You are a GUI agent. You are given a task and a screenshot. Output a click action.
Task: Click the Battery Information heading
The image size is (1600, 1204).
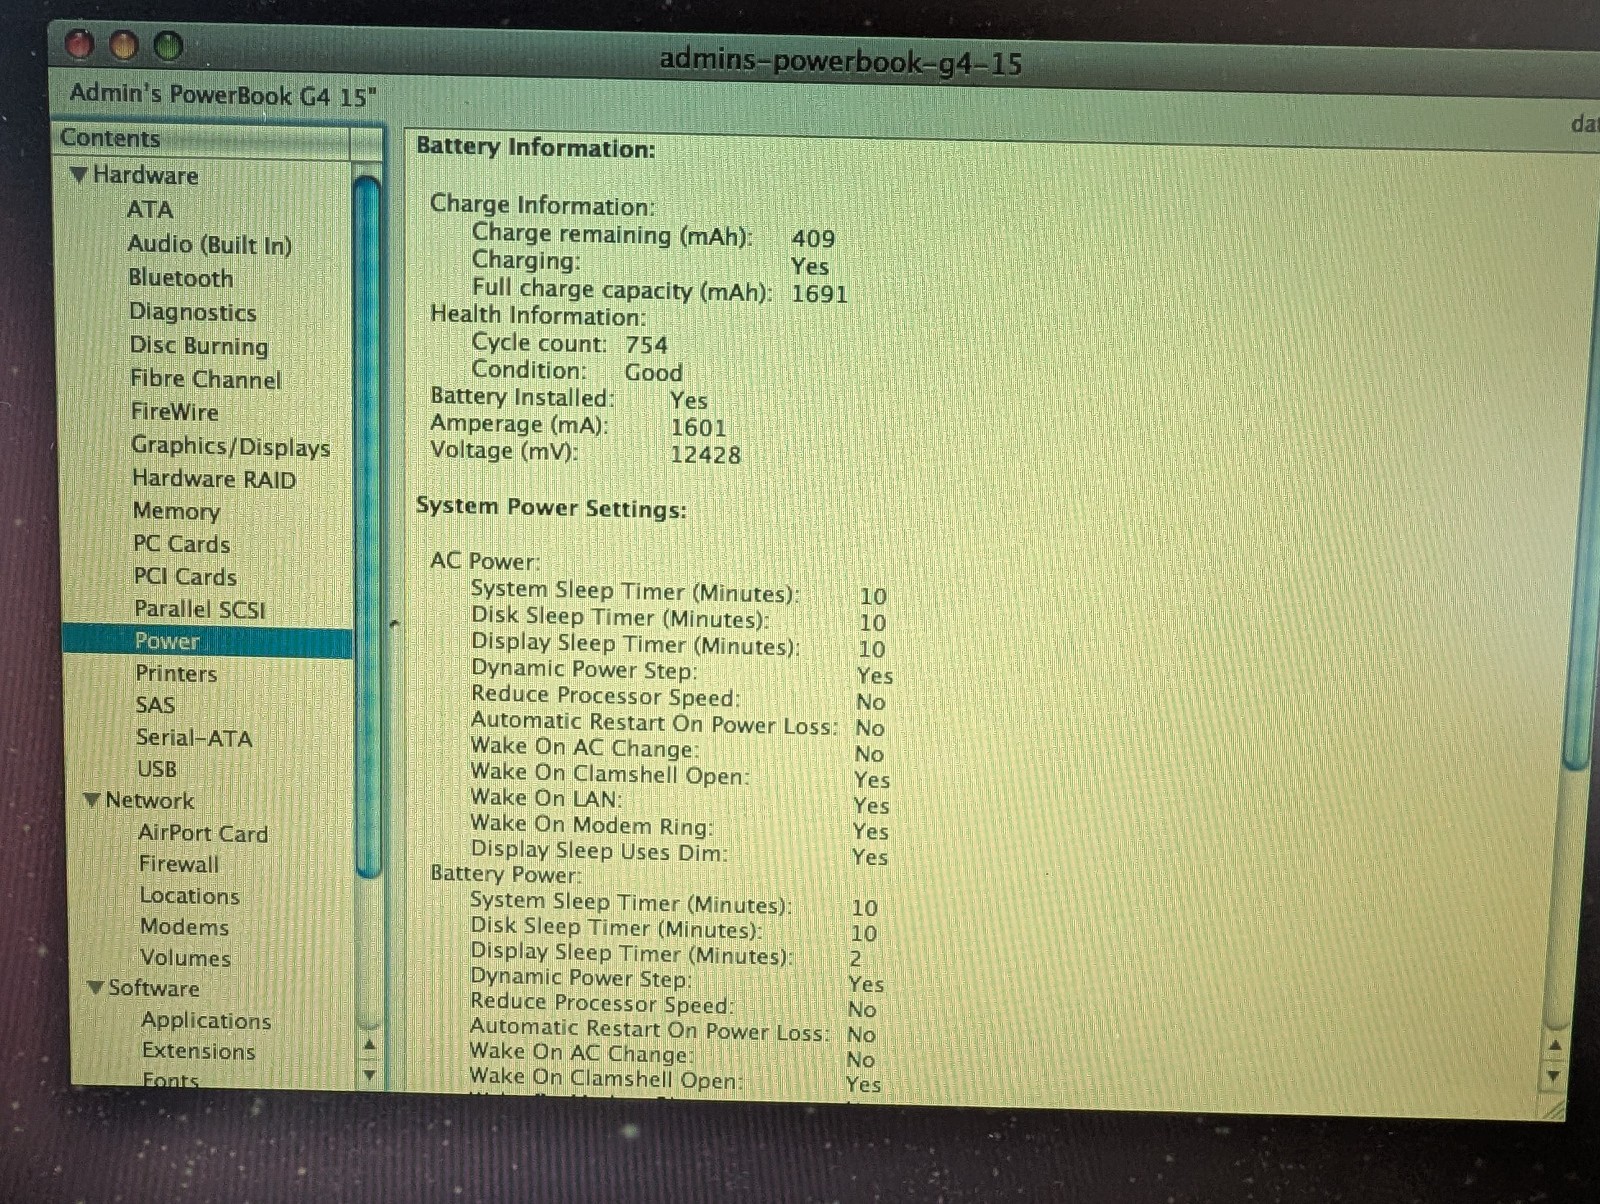click(x=535, y=148)
